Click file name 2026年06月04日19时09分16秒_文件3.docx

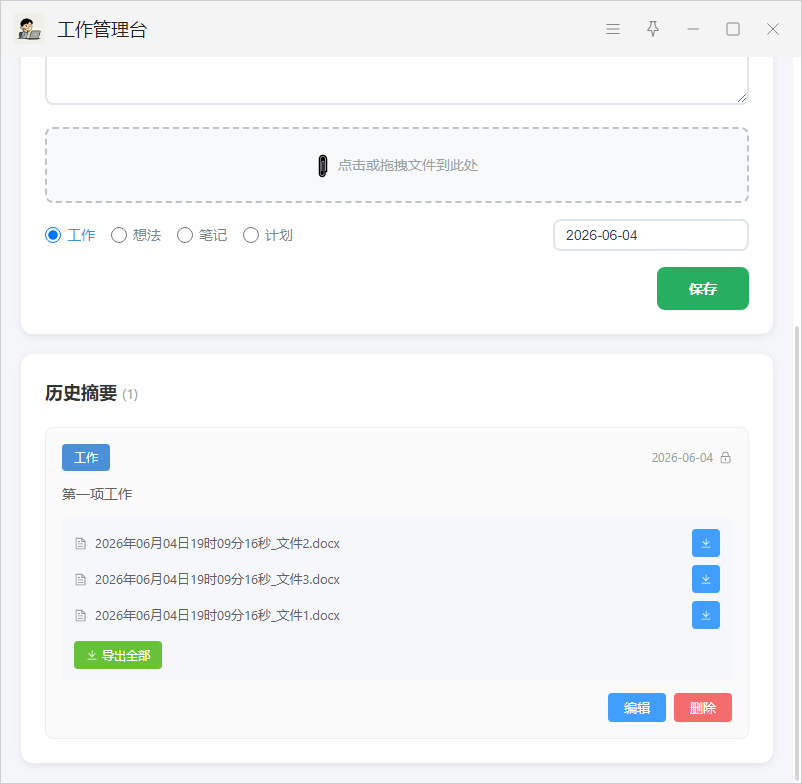click(x=217, y=579)
